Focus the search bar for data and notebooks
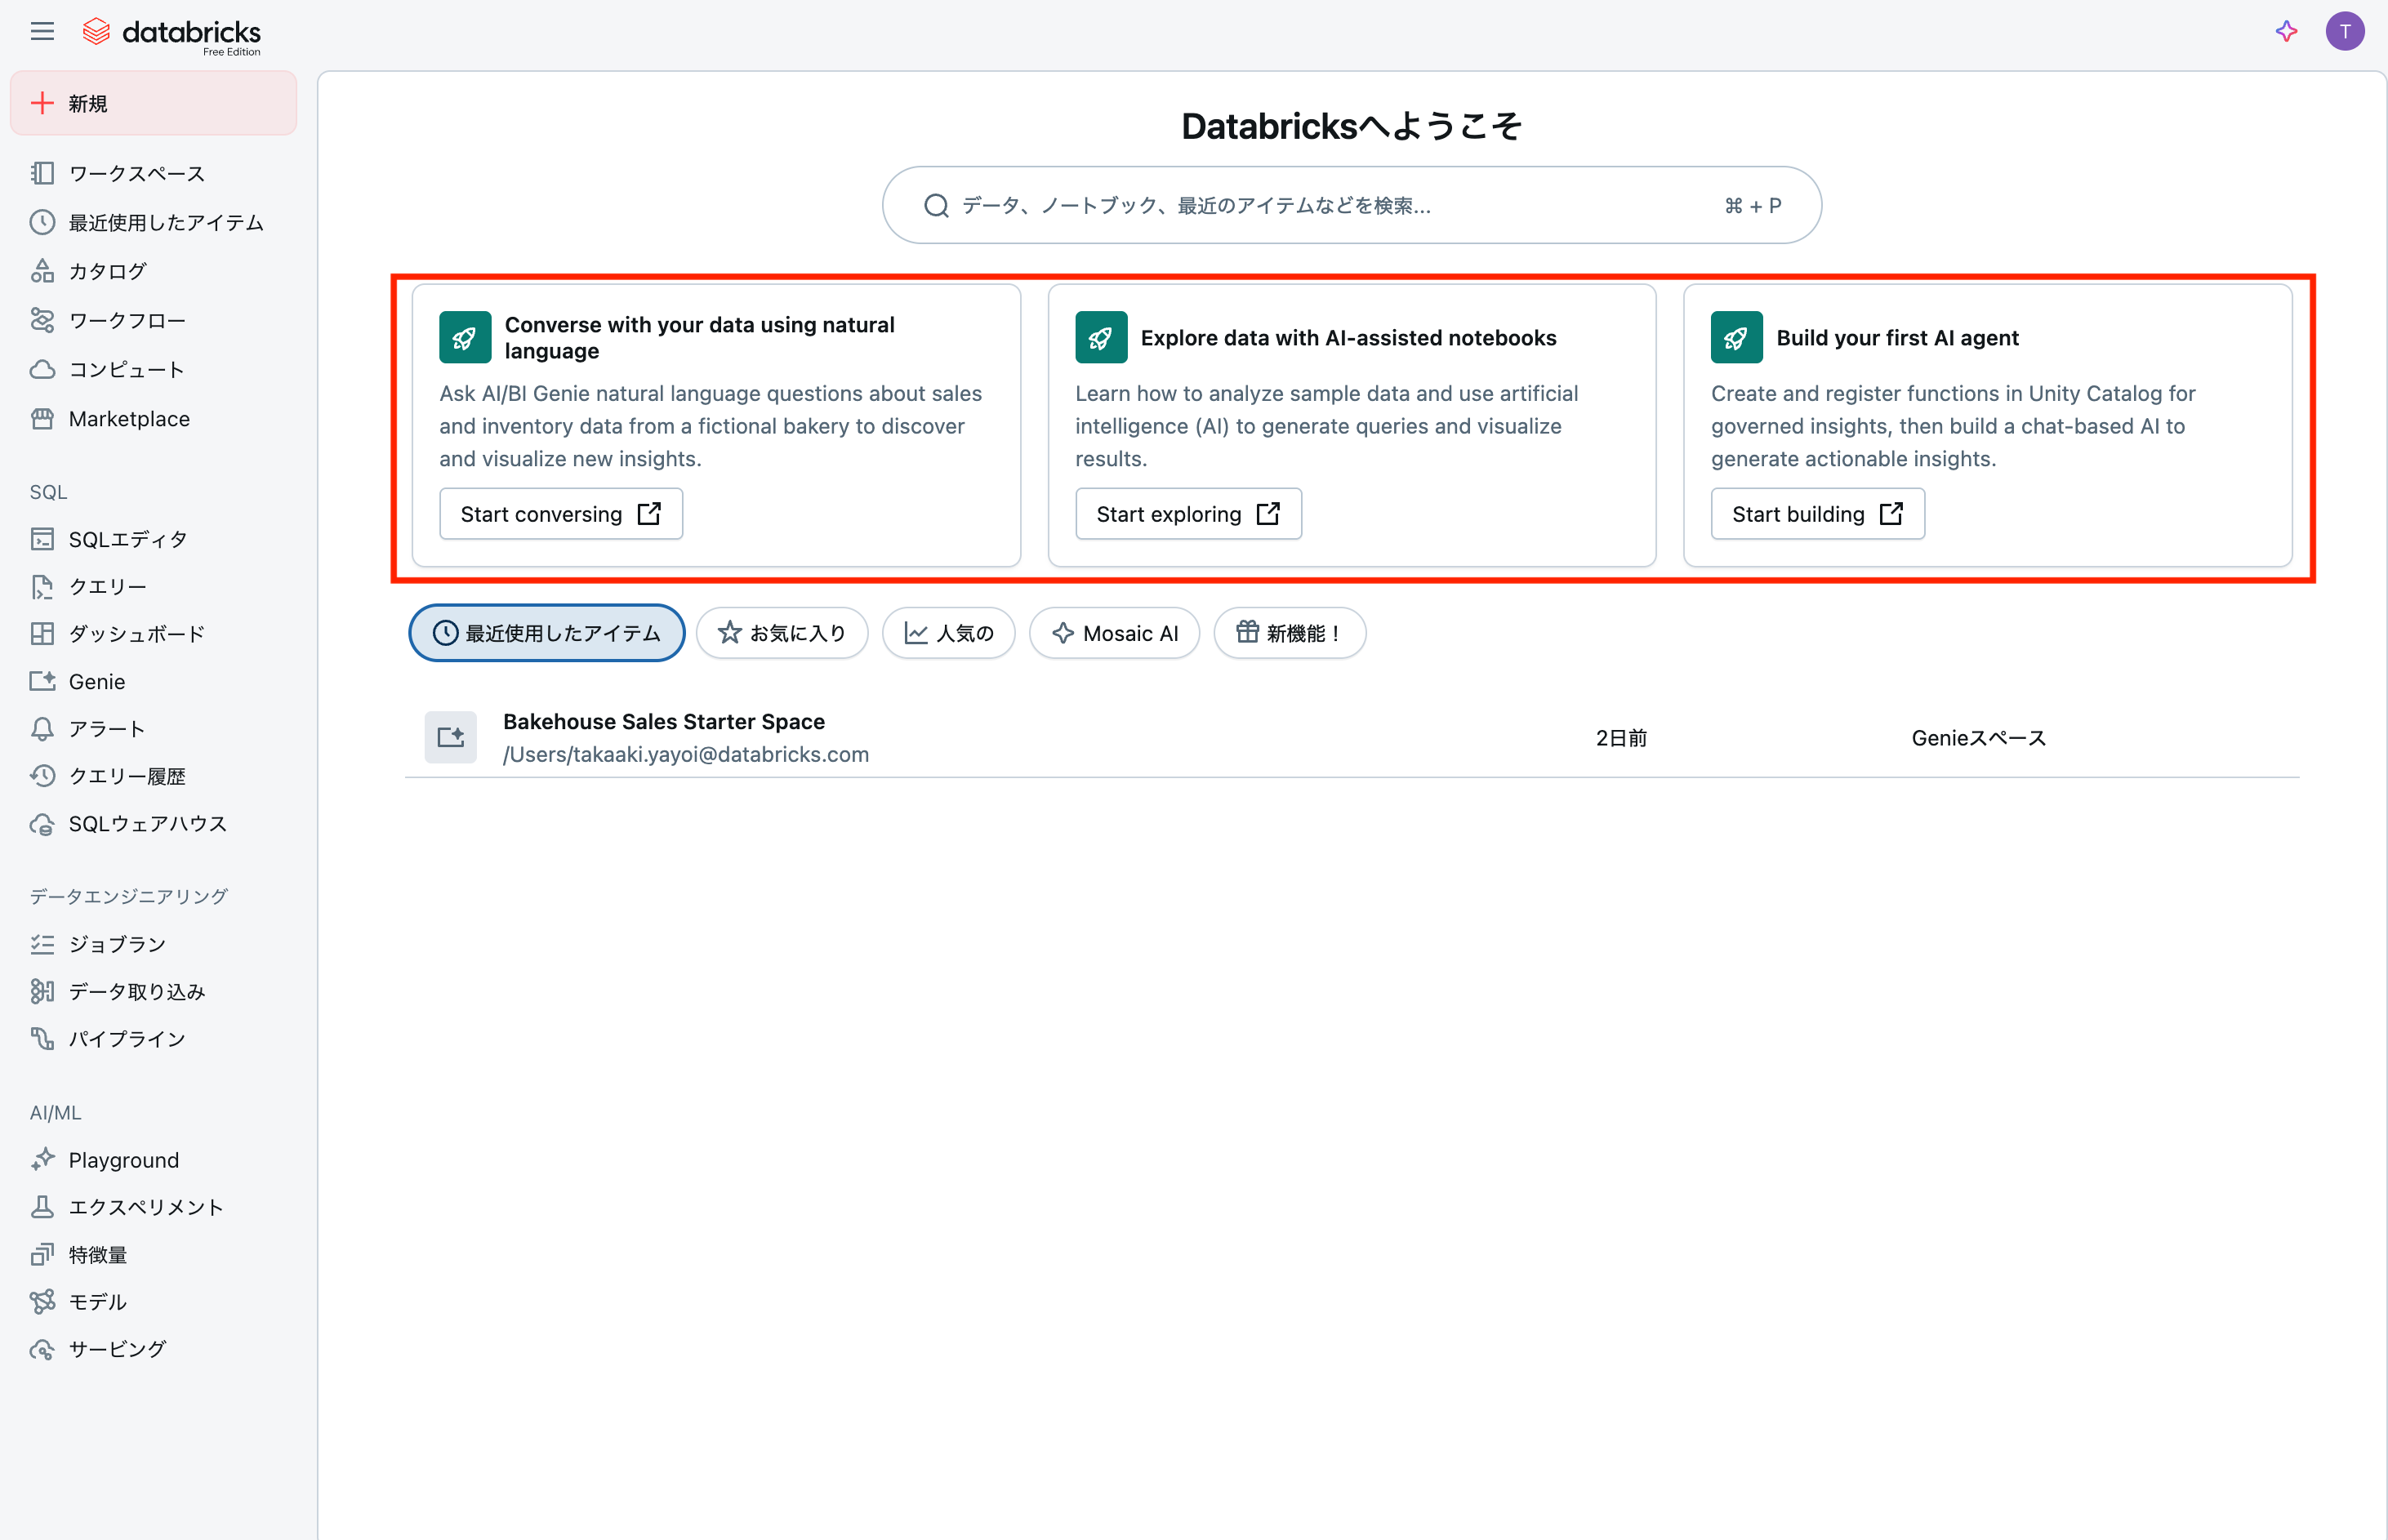Viewport: 2388px width, 1540px height. pyautogui.click(x=1351, y=205)
